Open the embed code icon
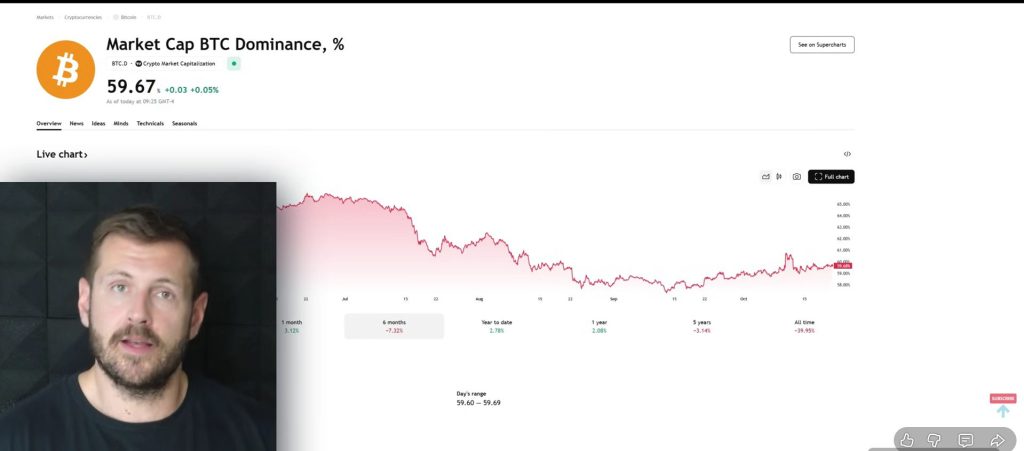The width and height of the screenshot is (1024, 451). 847,154
